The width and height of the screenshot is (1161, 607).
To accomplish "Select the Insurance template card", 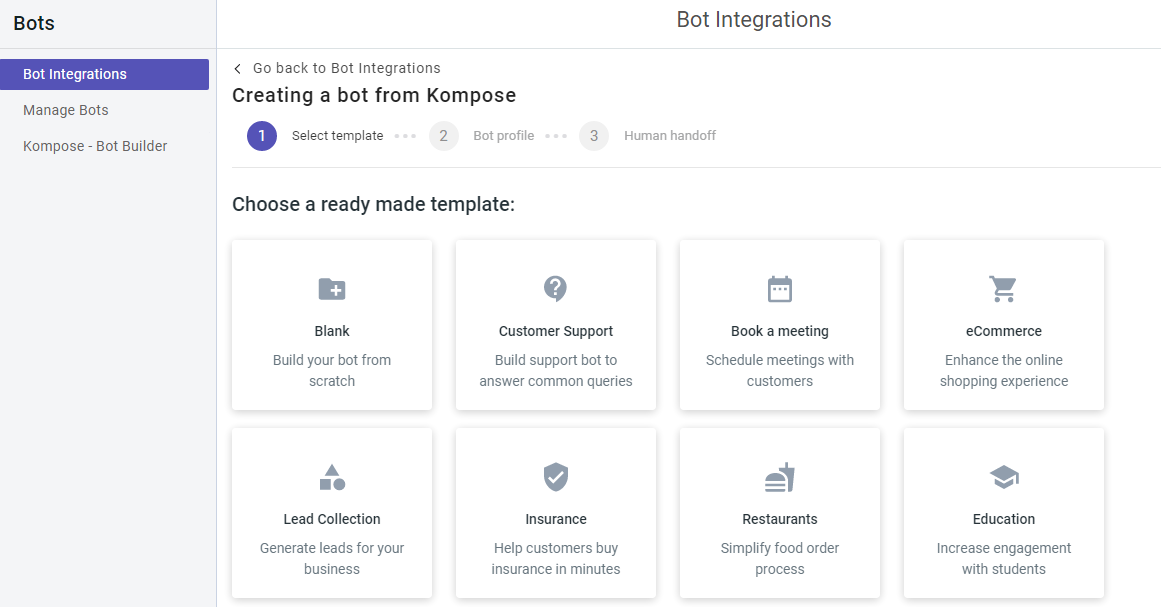I will pyautogui.click(x=556, y=513).
